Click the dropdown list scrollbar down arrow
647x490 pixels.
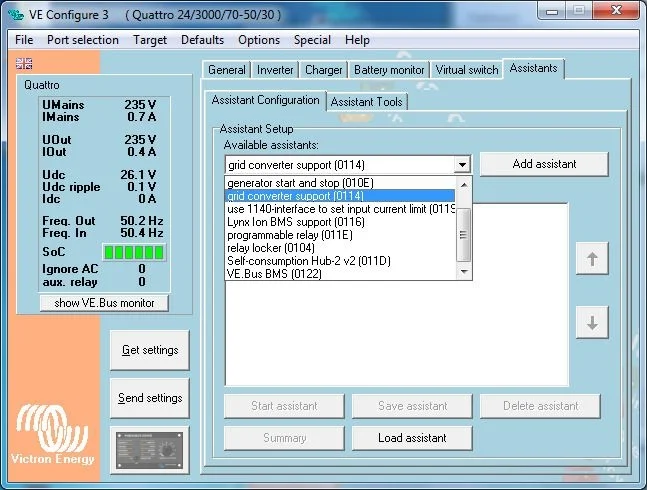point(464,272)
